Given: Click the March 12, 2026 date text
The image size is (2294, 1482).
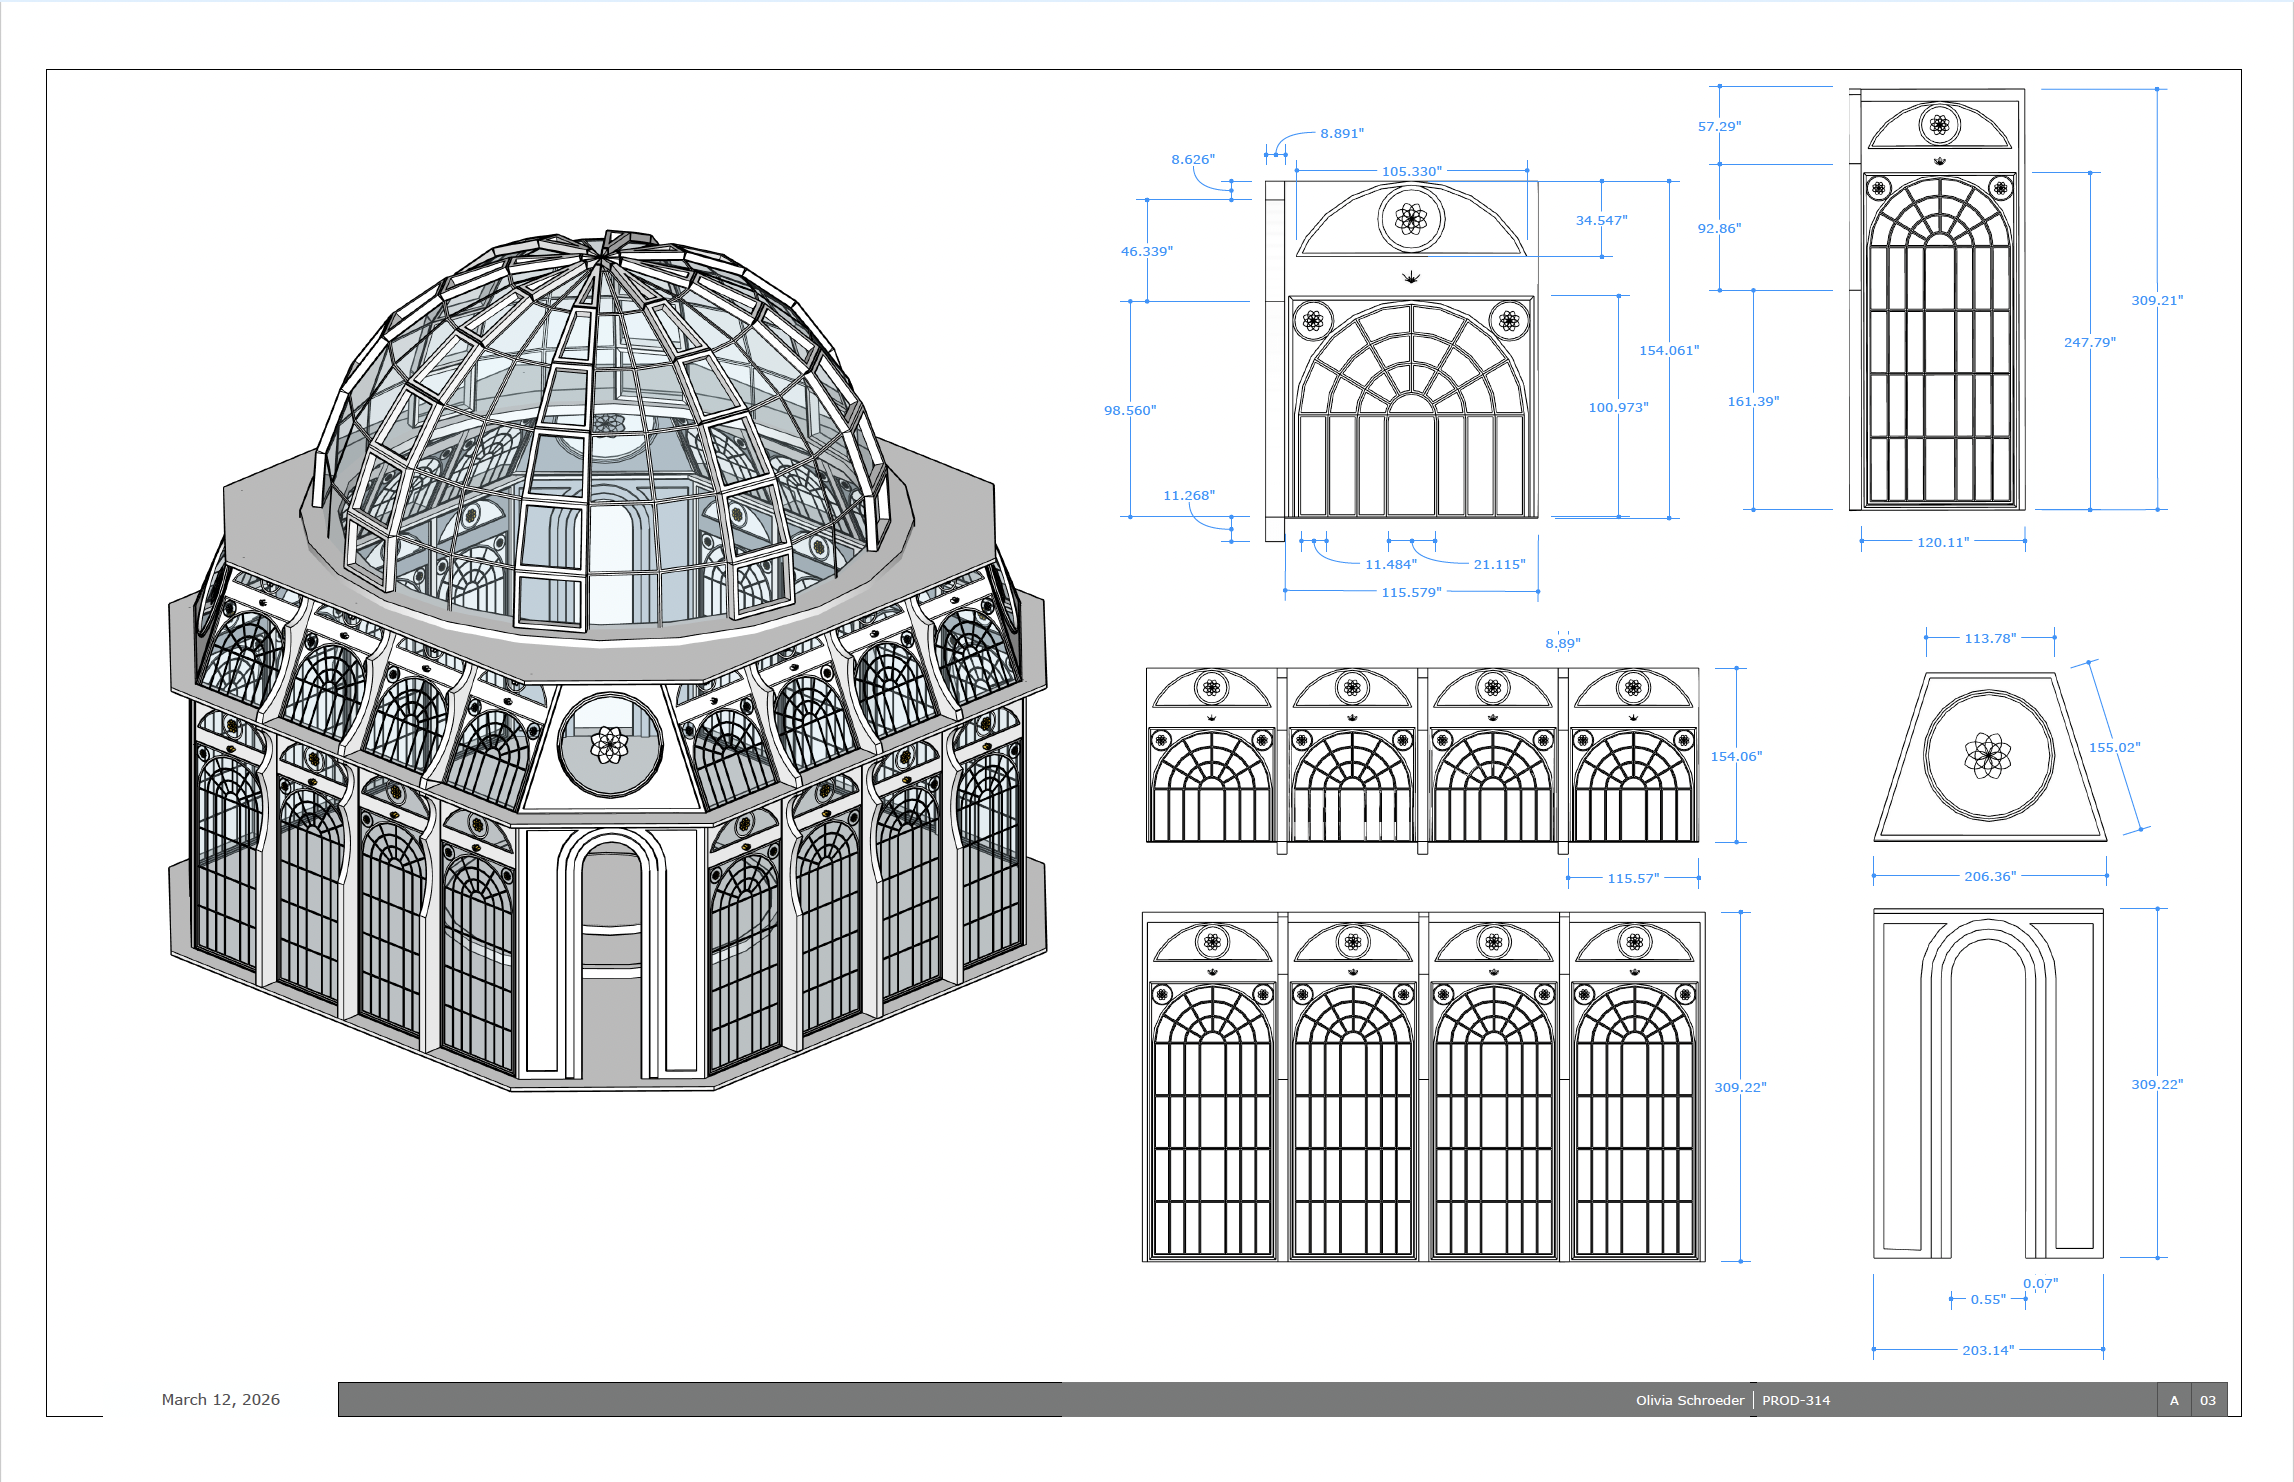Looking at the screenshot, I should [x=221, y=1399].
